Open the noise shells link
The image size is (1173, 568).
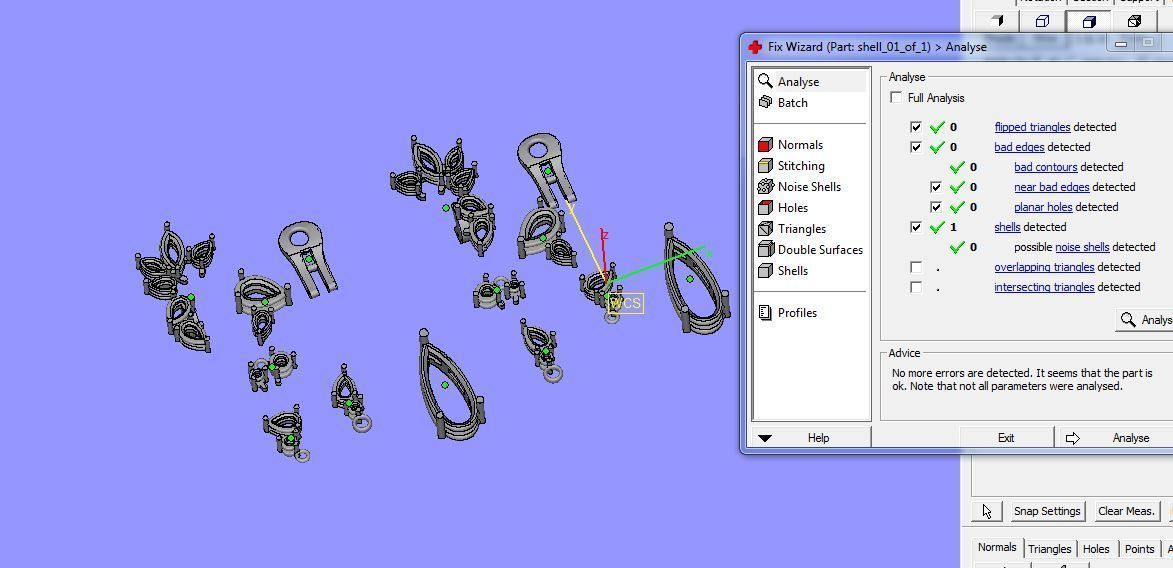pos(1082,247)
